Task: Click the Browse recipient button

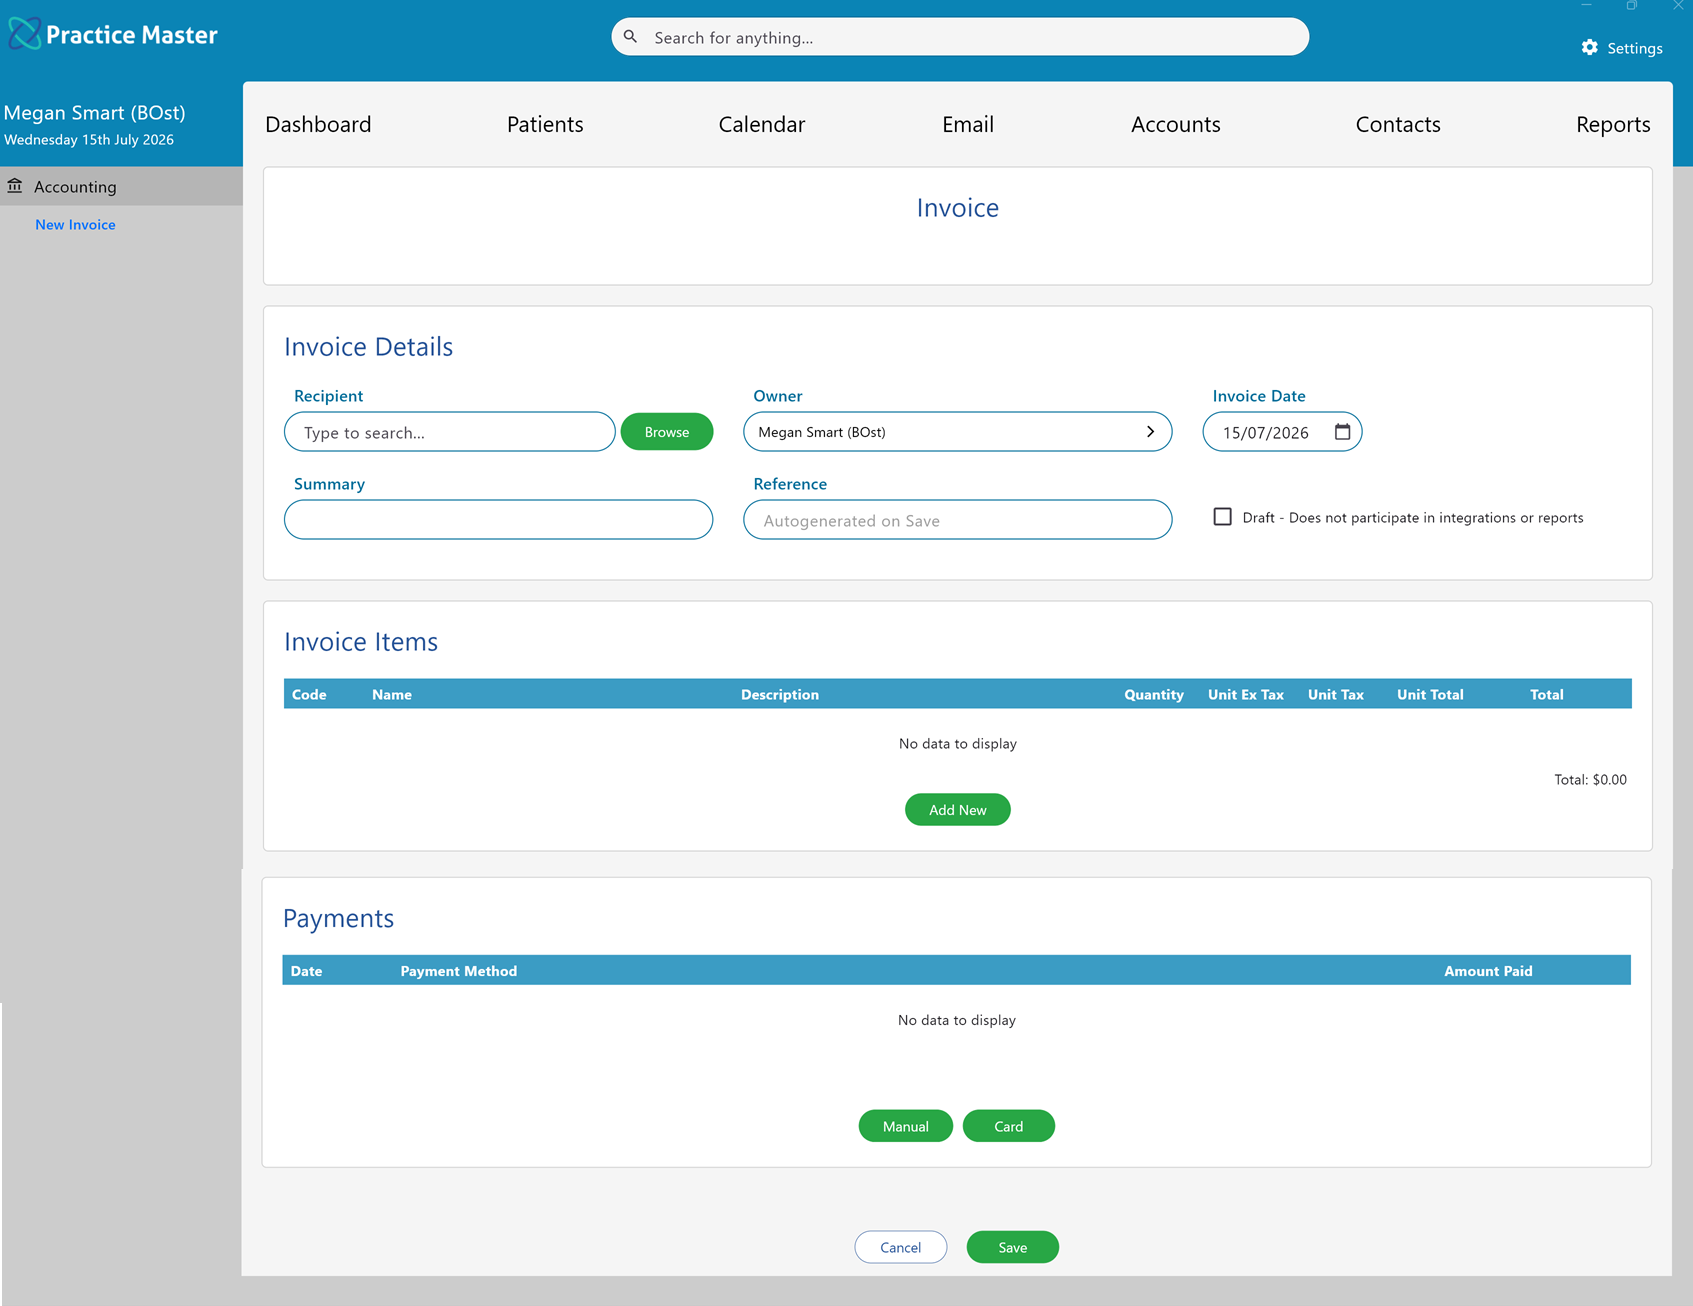Action: coord(667,432)
